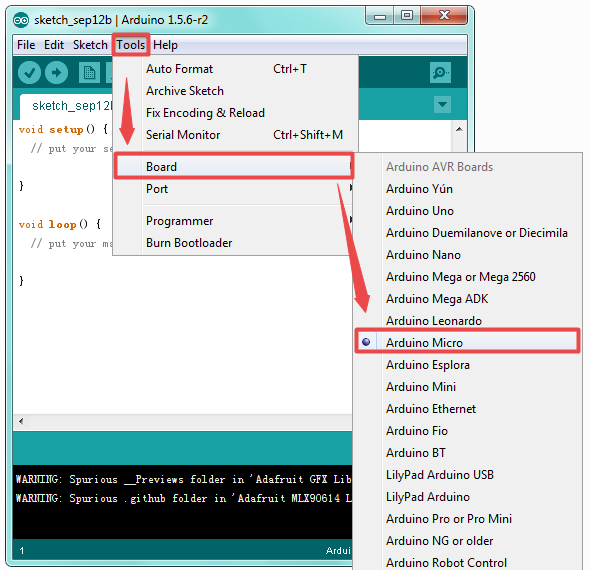
Task: Select Arduino Yún board
Action: (x=467, y=188)
